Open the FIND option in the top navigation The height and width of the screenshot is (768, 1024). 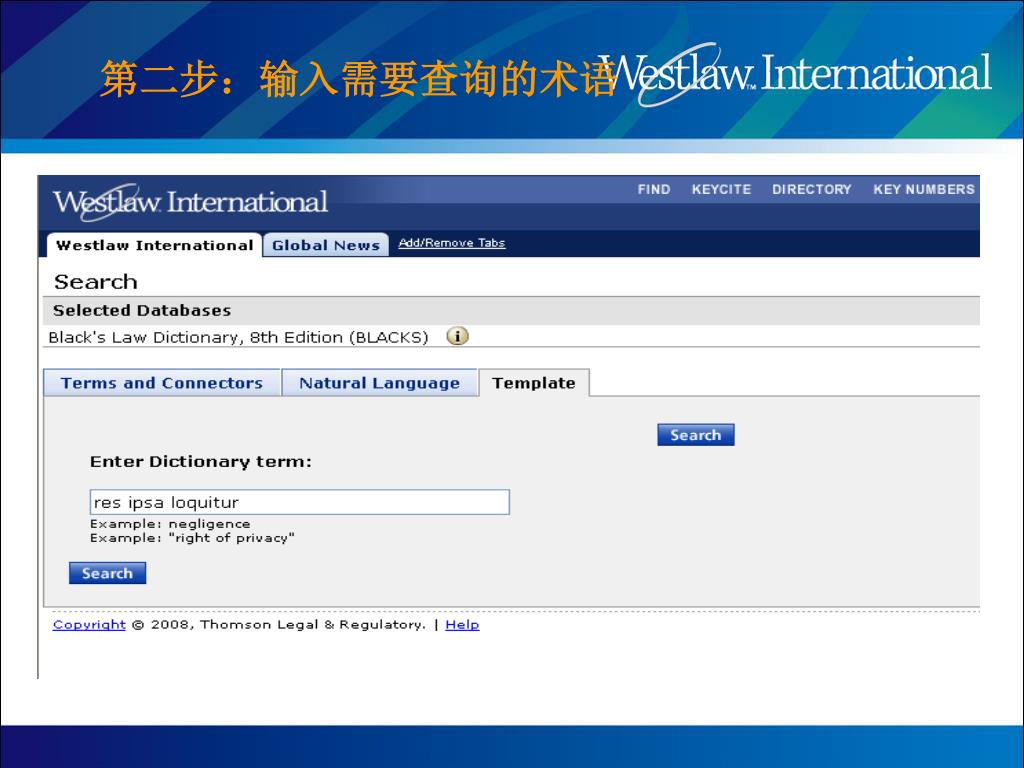click(x=654, y=189)
